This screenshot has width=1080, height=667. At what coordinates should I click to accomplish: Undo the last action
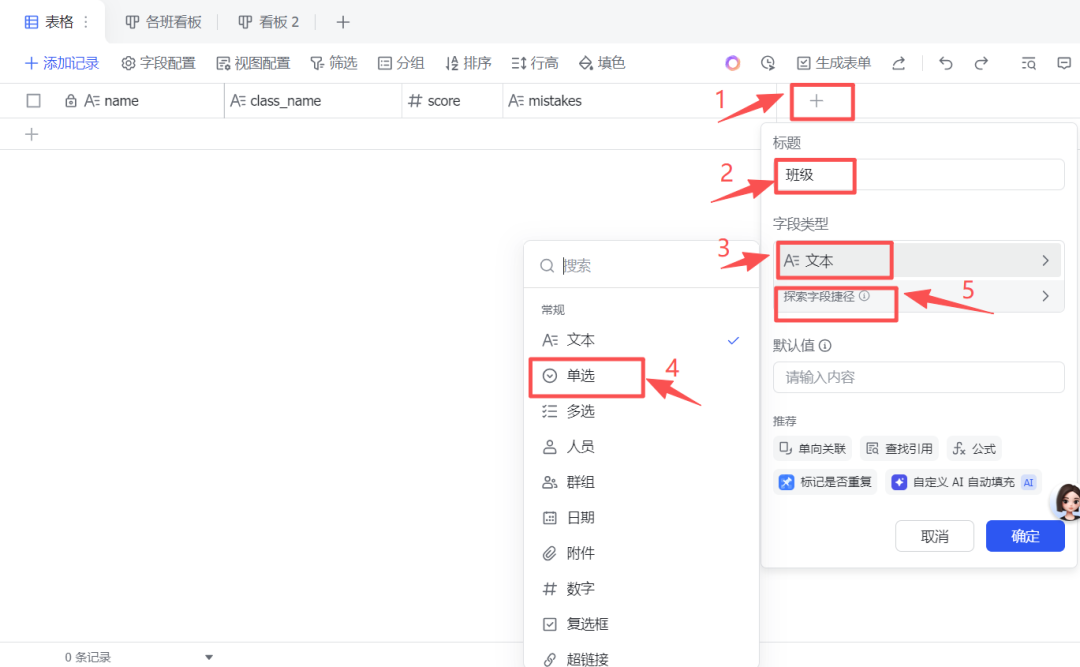click(945, 62)
